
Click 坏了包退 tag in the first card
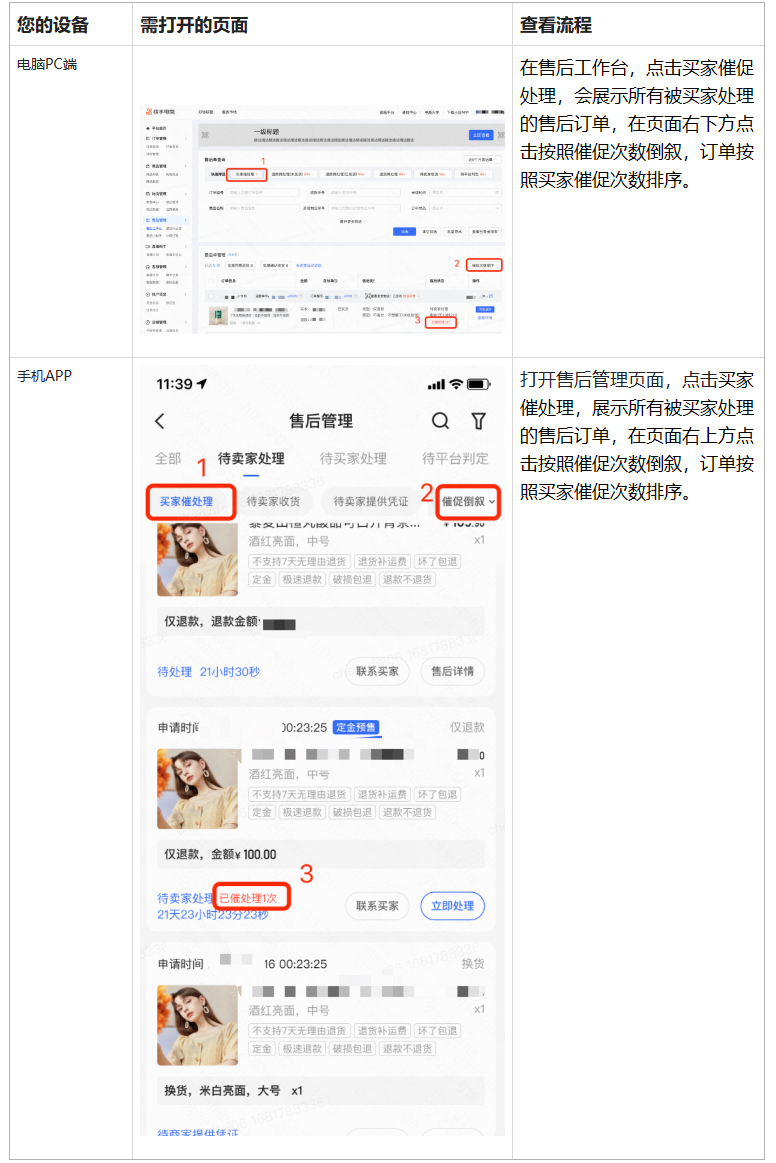[x=437, y=561]
